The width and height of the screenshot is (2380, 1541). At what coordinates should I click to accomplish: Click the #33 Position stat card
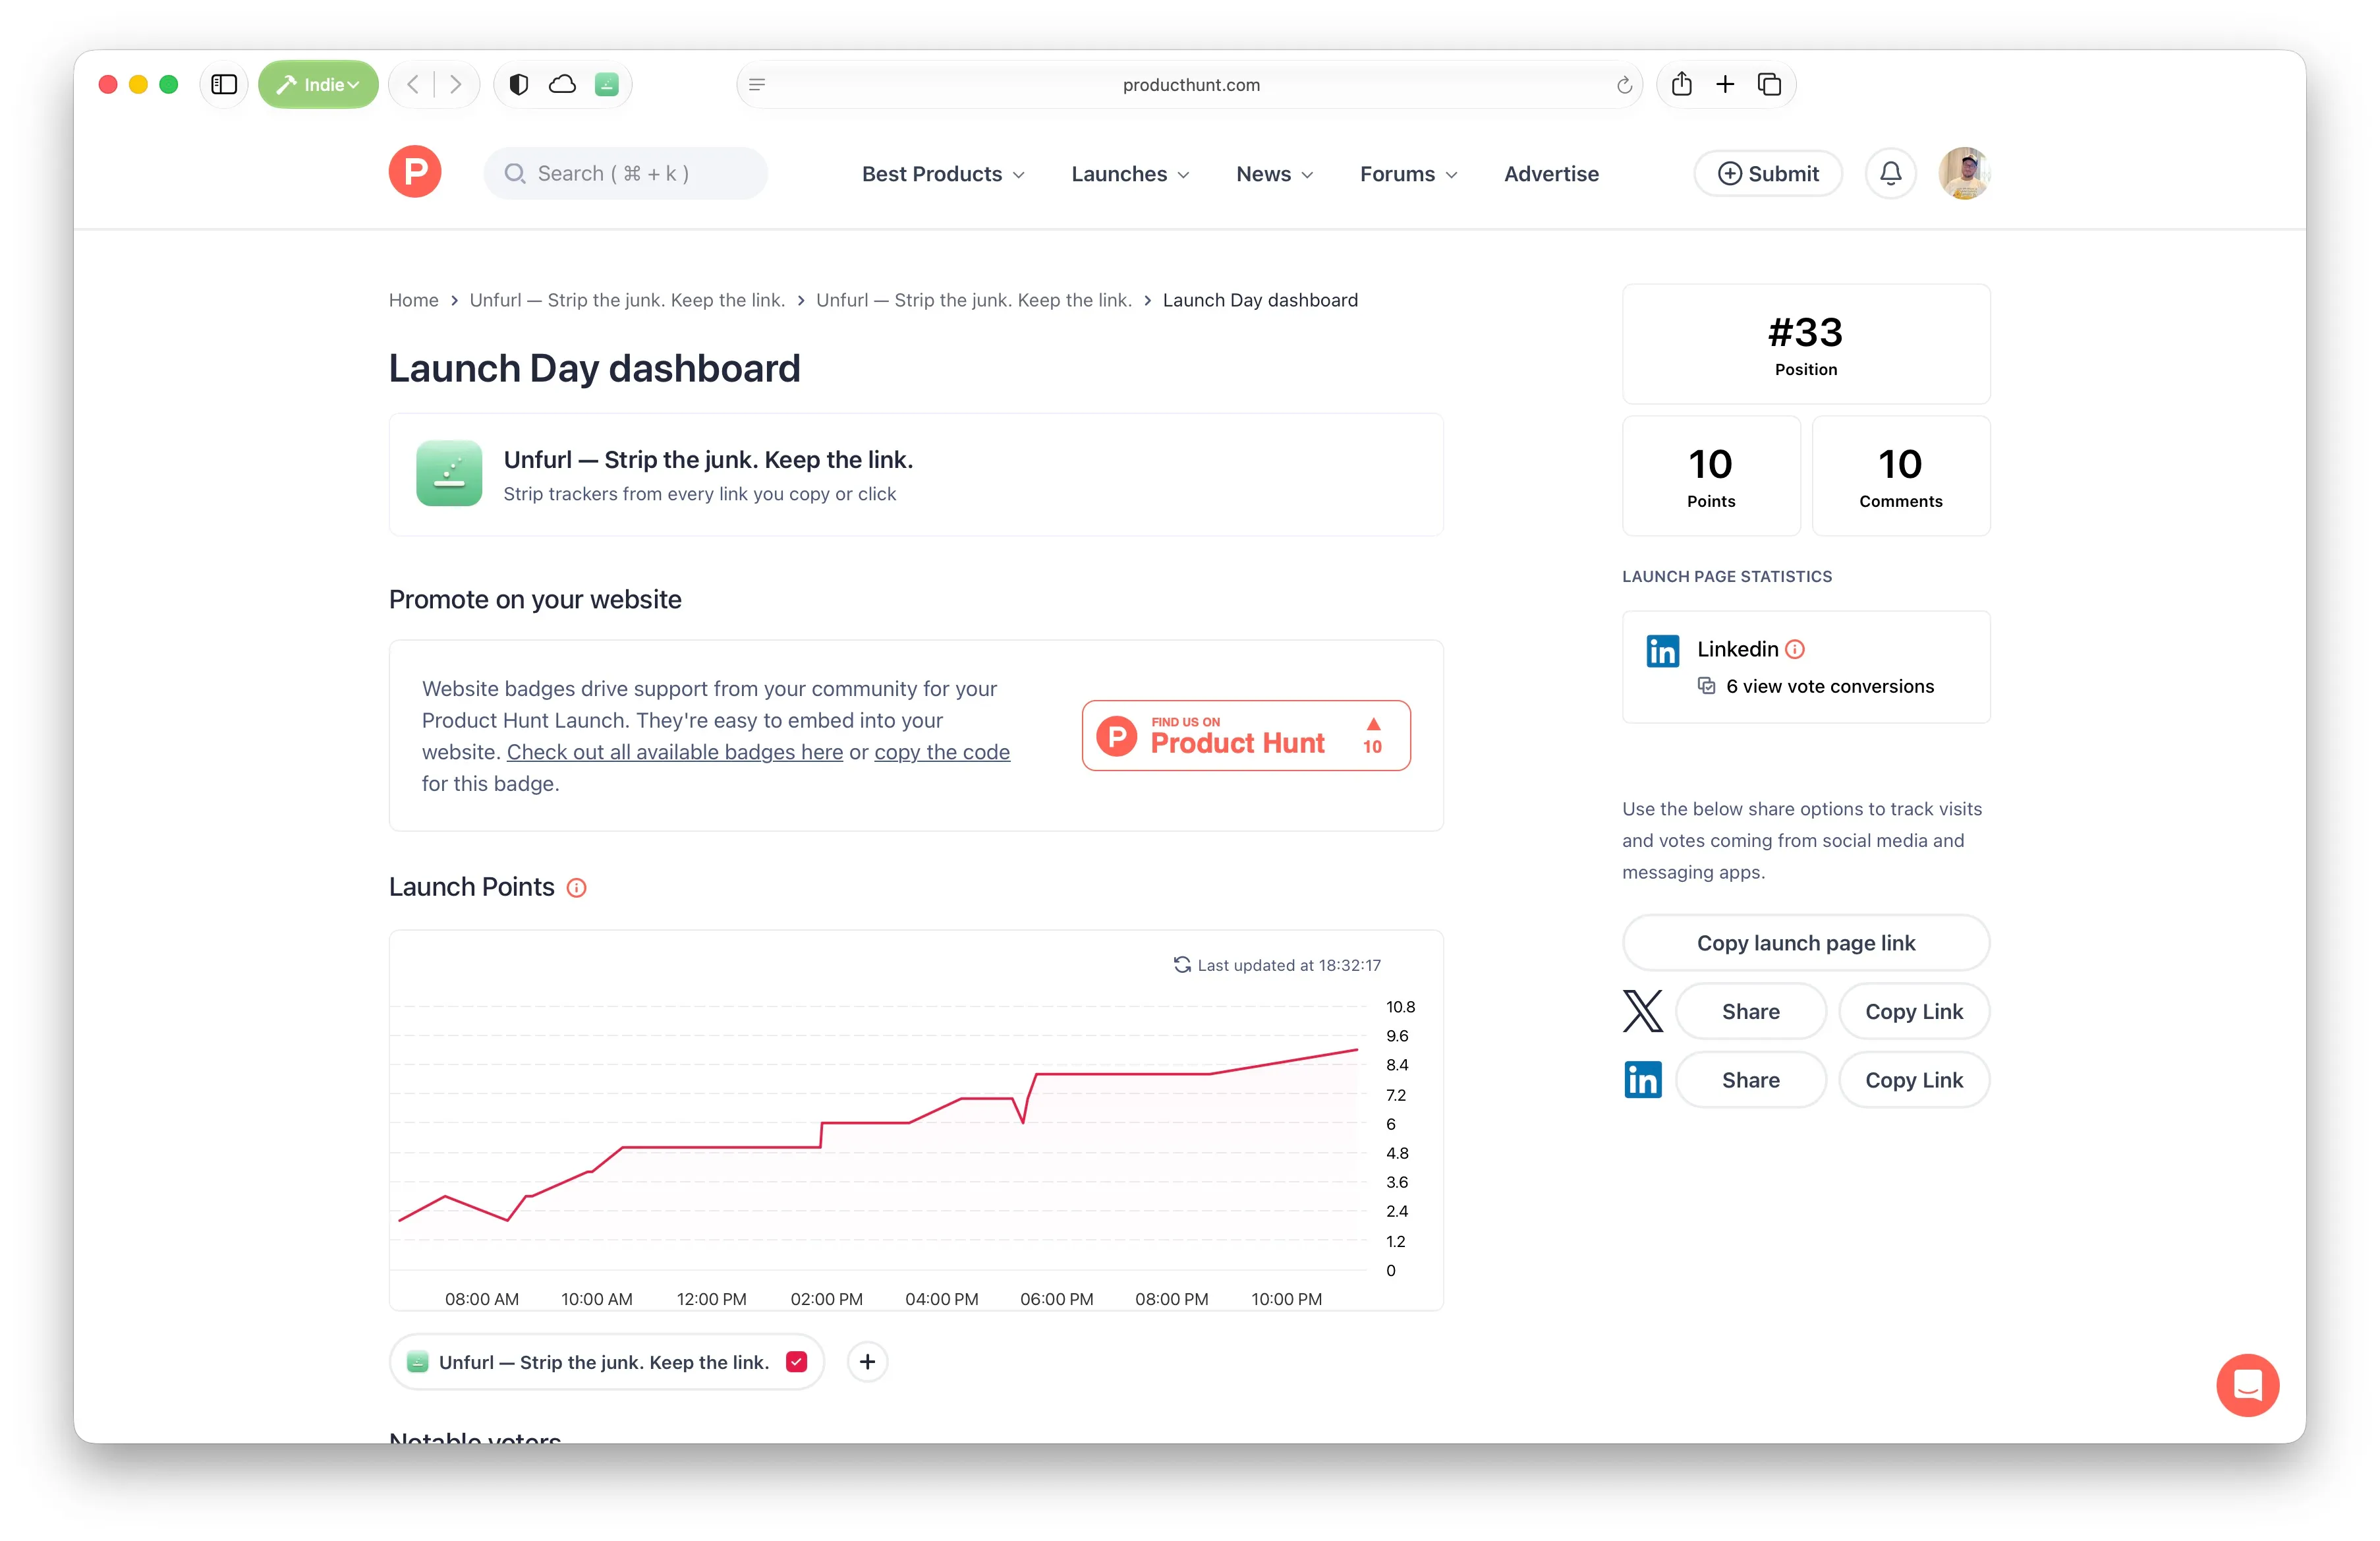[x=1805, y=344]
